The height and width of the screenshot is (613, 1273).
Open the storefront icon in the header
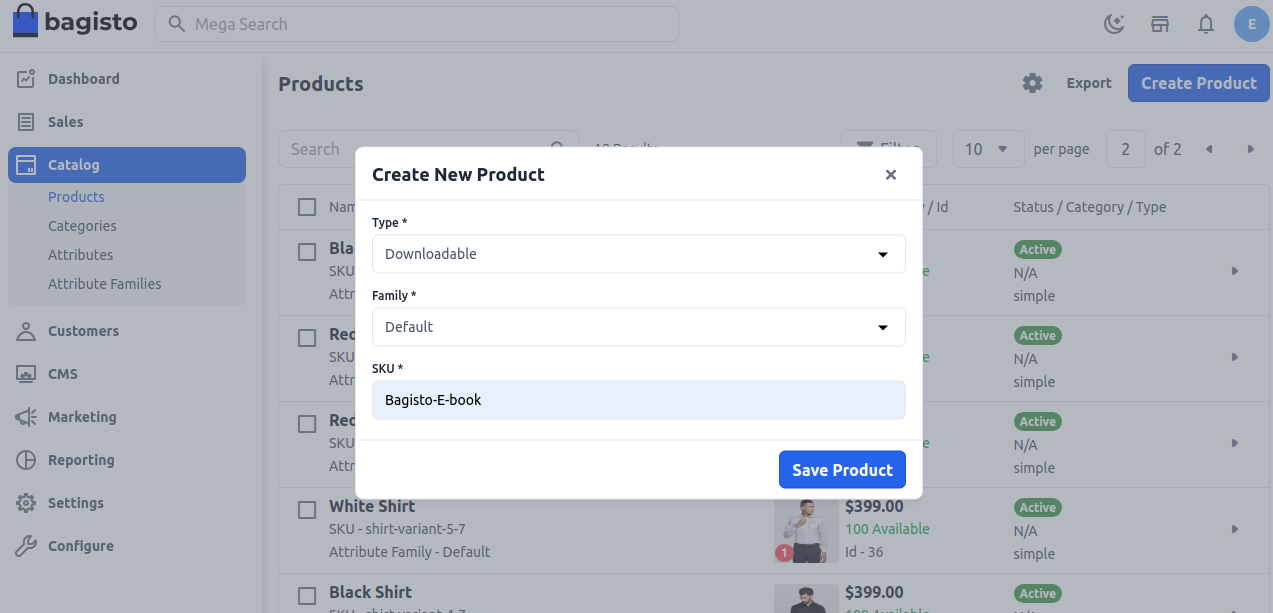click(1160, 23)
